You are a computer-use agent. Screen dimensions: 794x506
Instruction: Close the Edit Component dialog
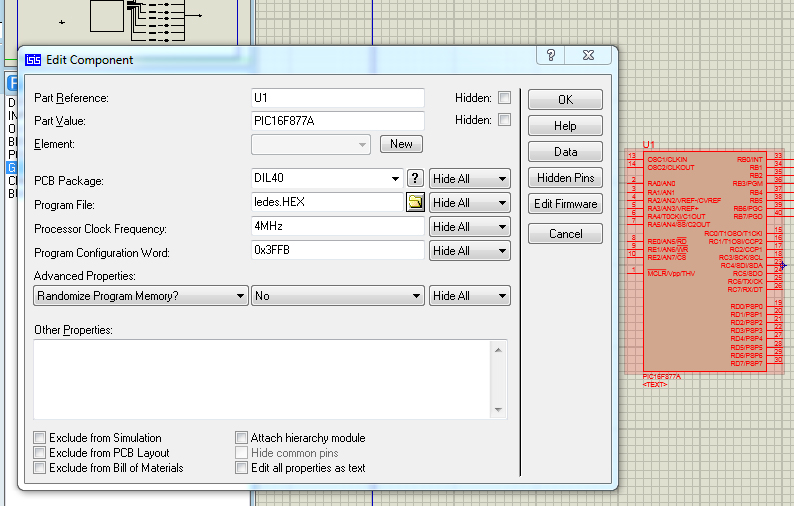588,55
